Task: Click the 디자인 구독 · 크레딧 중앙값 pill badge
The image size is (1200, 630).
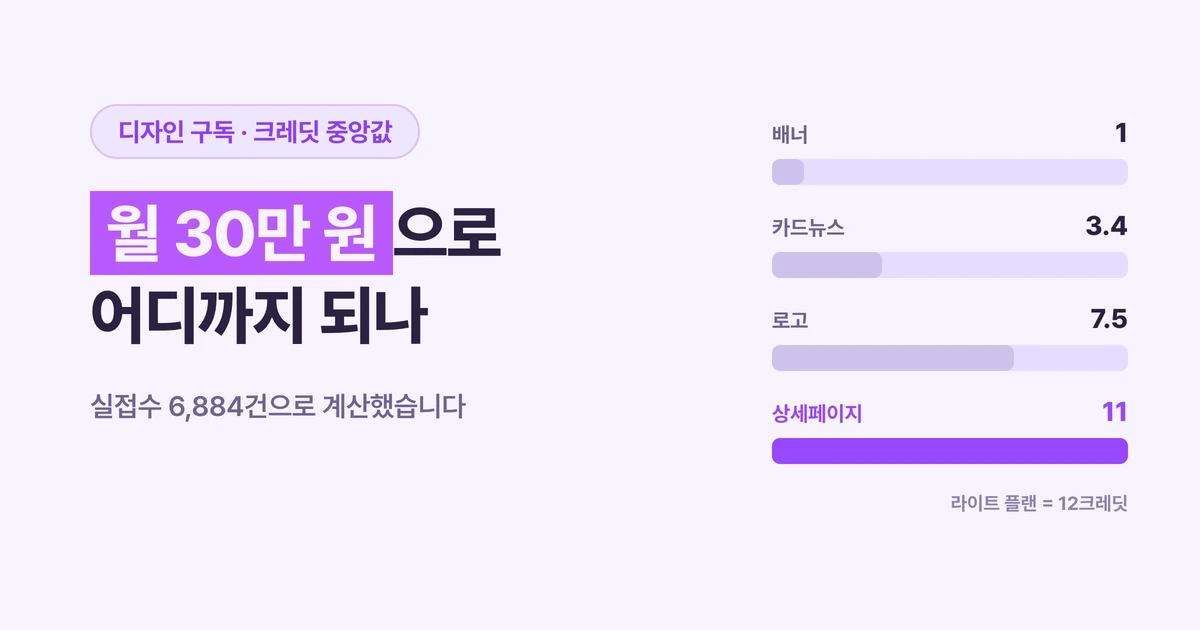Action: (x=255, y=131)
